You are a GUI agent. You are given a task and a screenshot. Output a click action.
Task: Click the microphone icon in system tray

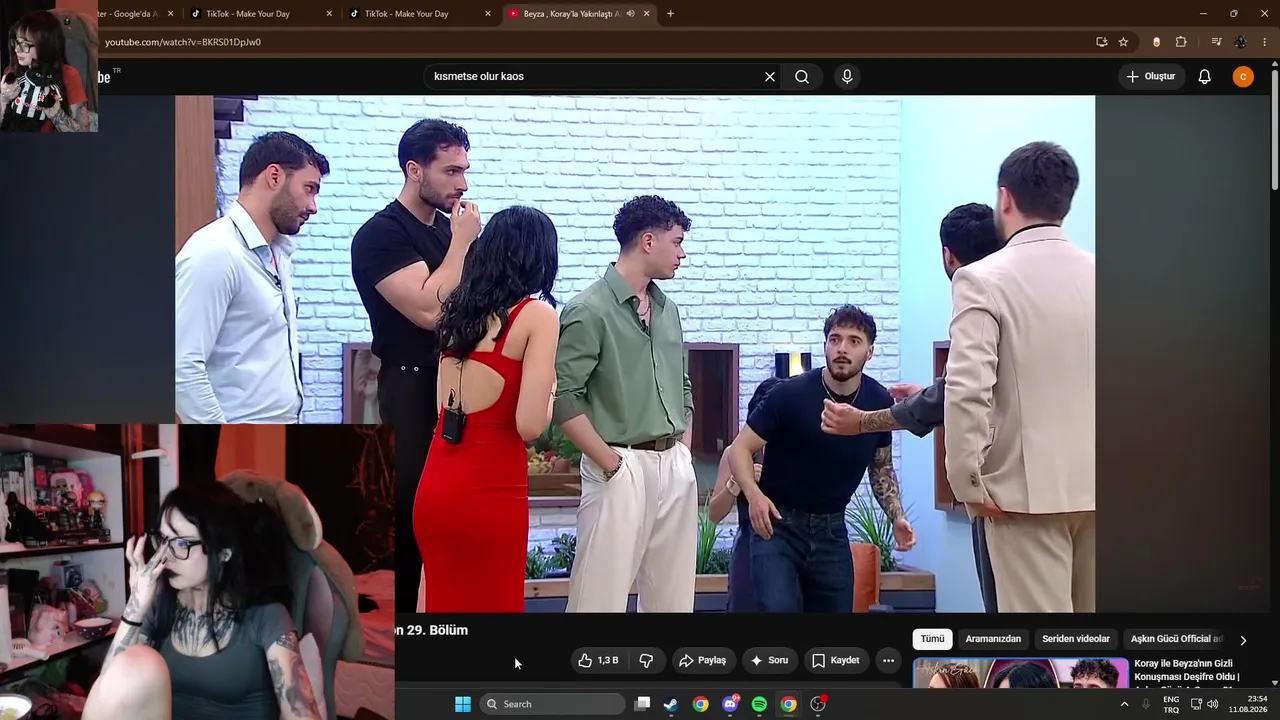click(x=1146, y=704)
